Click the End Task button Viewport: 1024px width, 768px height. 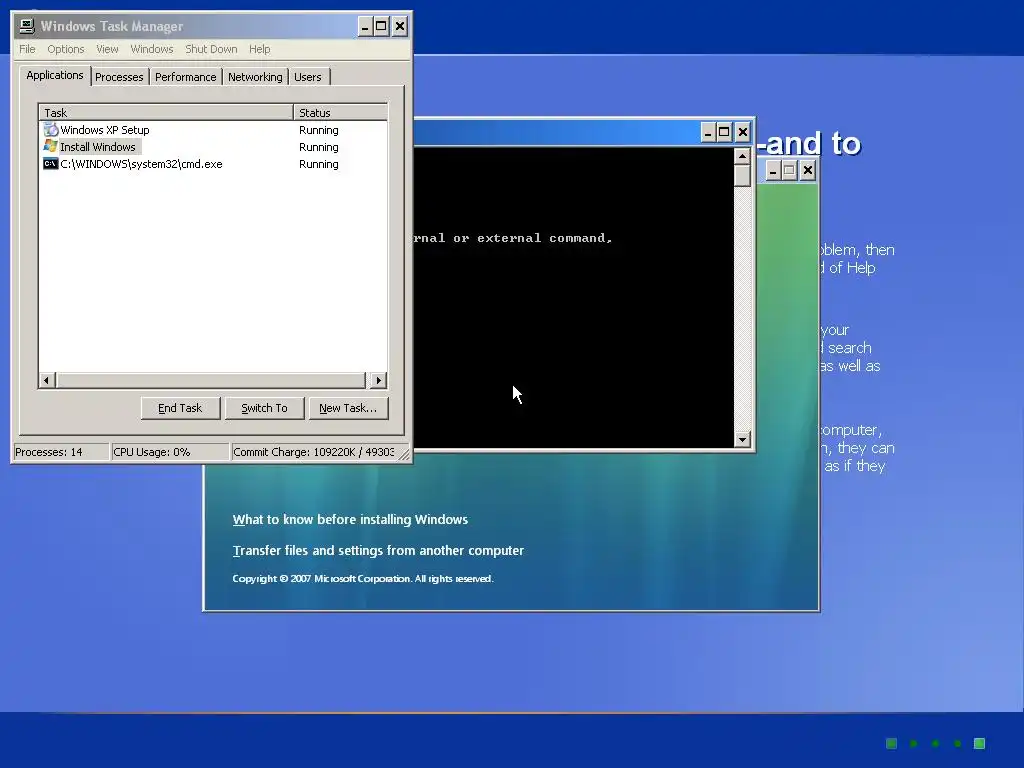[x=180, y=408]
